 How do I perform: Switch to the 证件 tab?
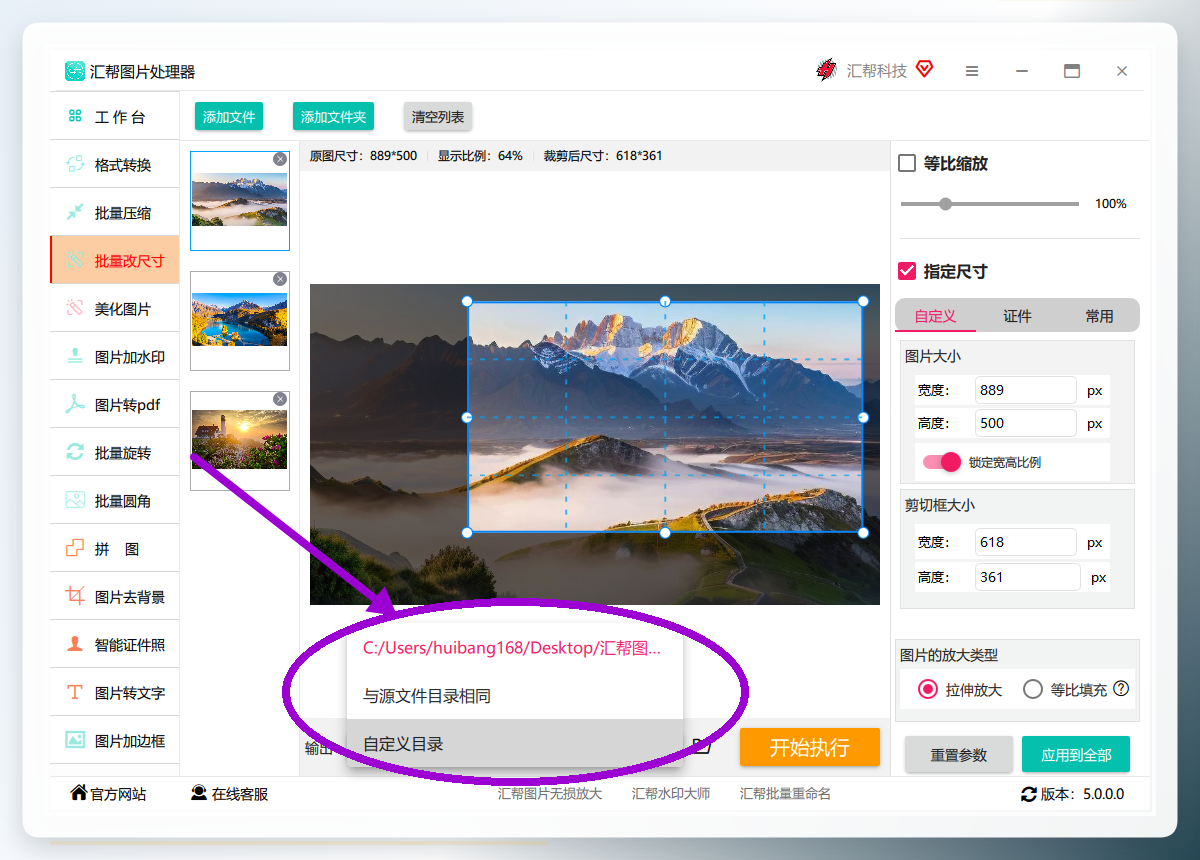1017,315
